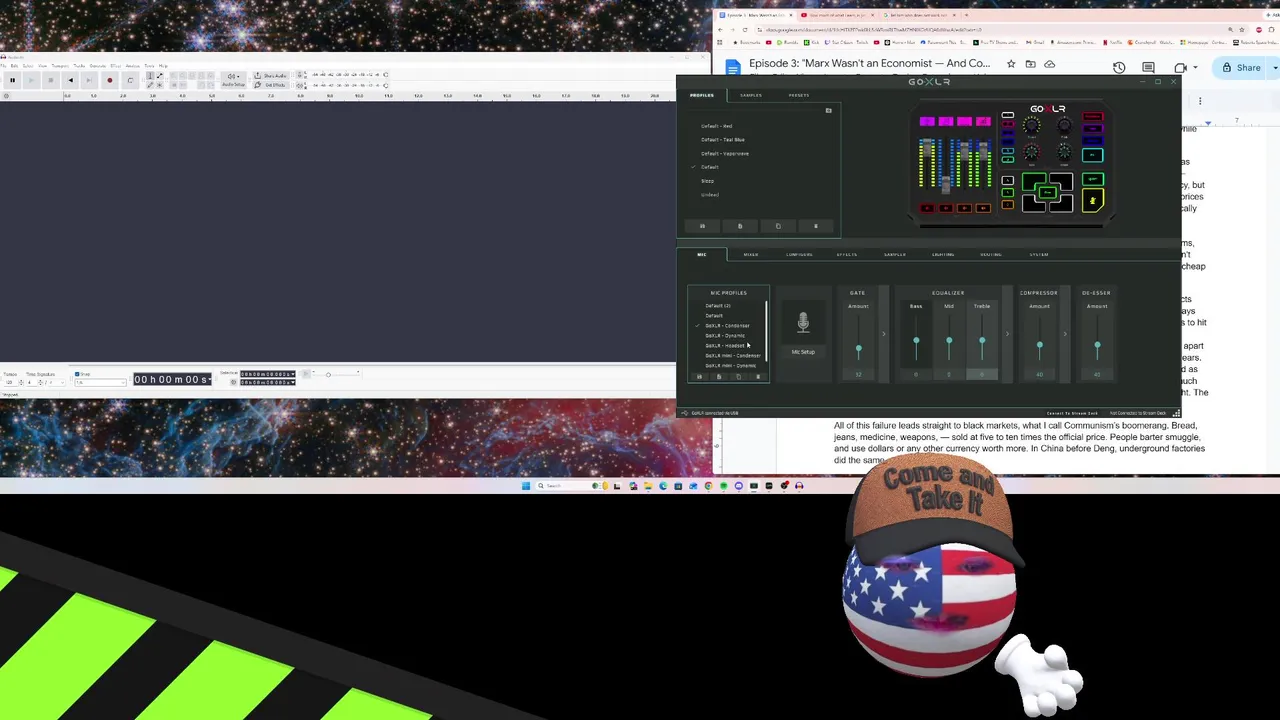
Task: Open GoXLR Sampler tab
Action: 895,254
